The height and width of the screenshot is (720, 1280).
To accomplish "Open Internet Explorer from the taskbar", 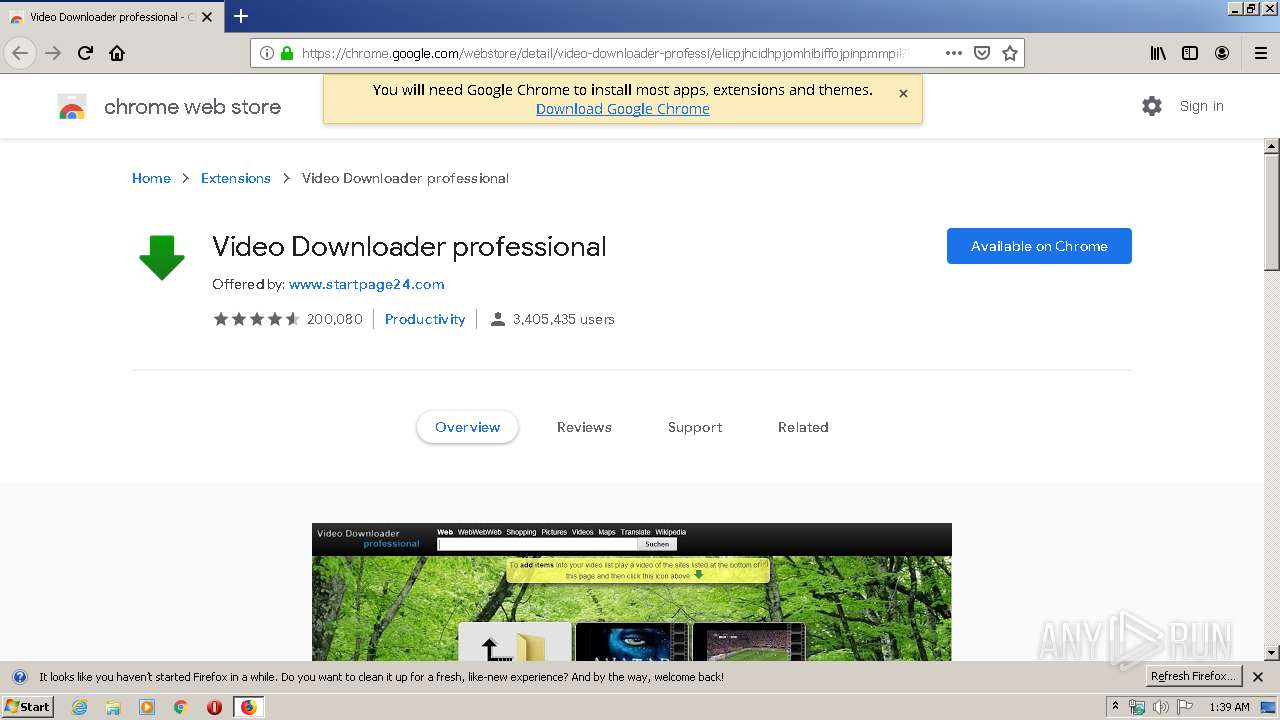I will [x=79, y=707].
